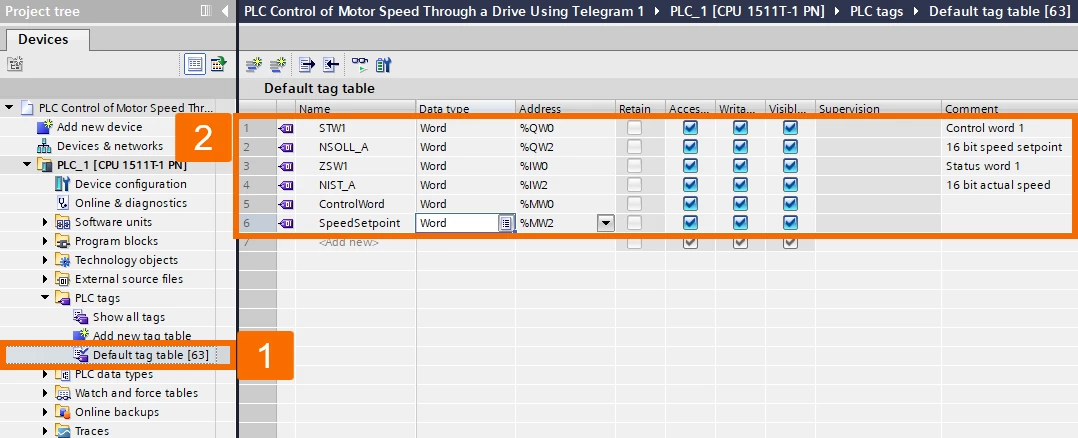Collapse Project tree with the left arrow
The height and width of the screenshot is (438, 1078).
point(226,11)
